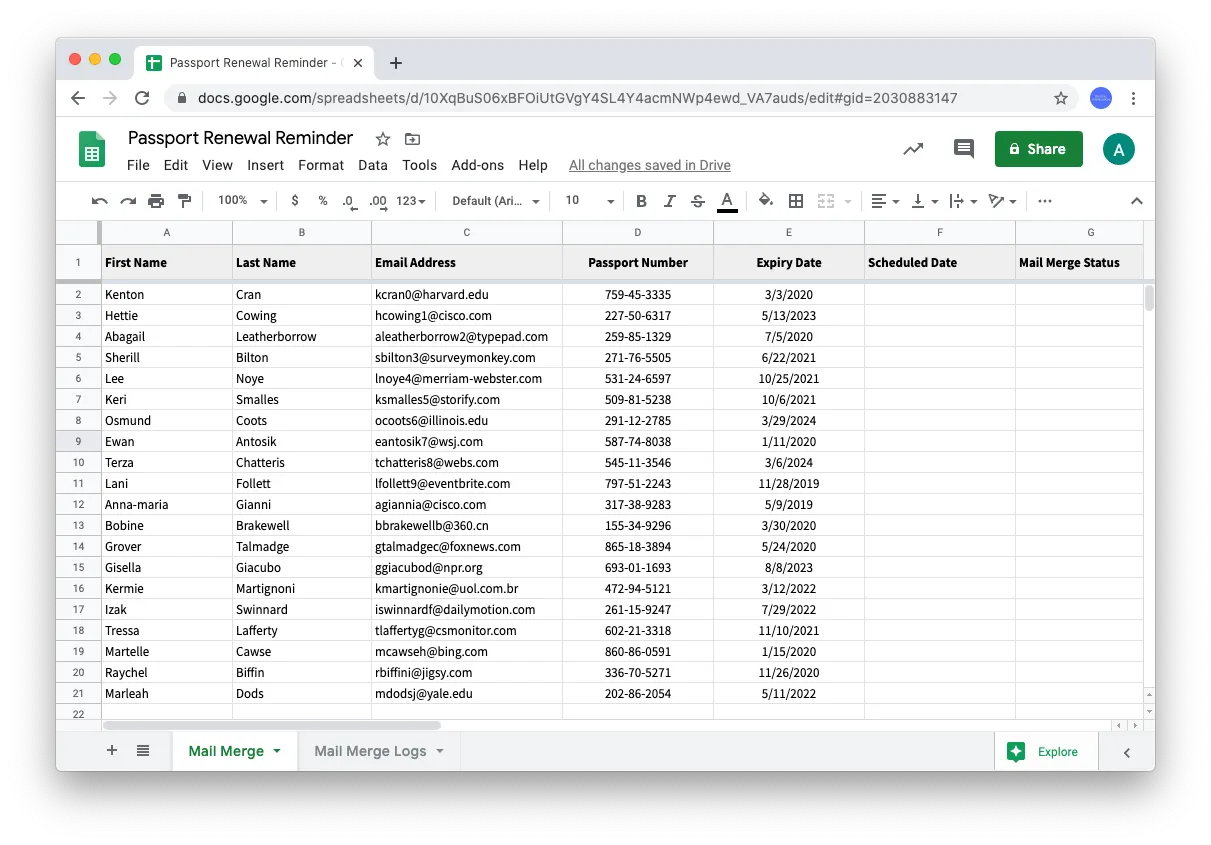This screenshot has width=1211, height=845.
Task: Select the paint format roller
Action: click(x=184, y=201)
